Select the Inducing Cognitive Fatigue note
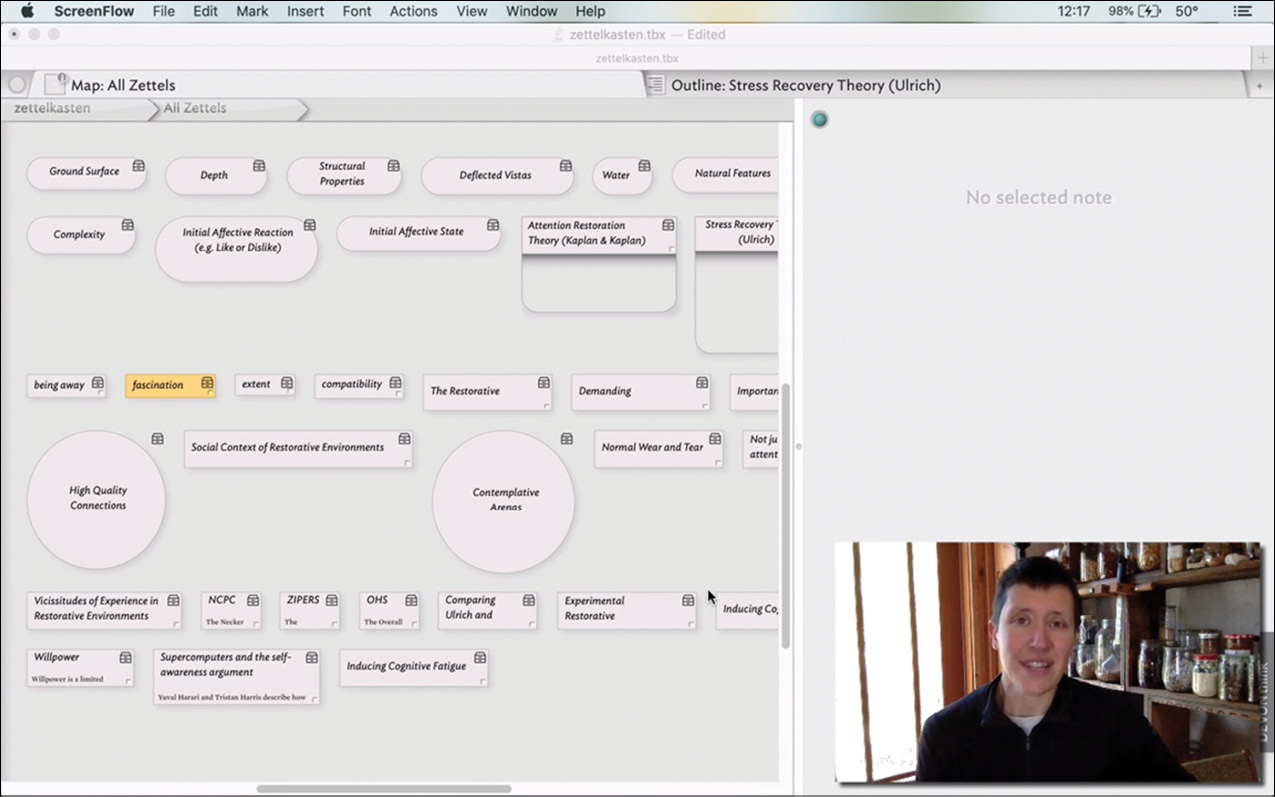1275x797 pixels. (406, 666)
